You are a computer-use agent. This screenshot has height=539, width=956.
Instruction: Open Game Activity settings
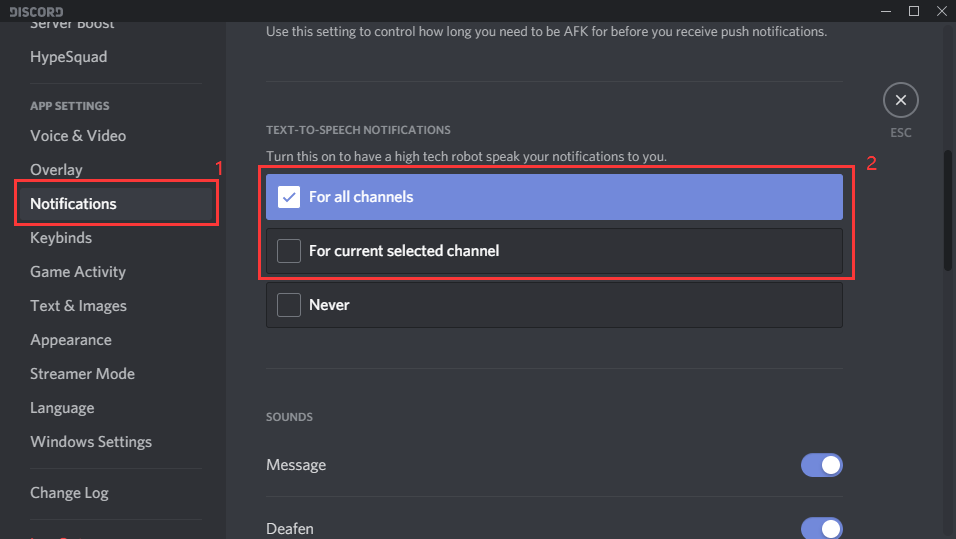[78, 272]
